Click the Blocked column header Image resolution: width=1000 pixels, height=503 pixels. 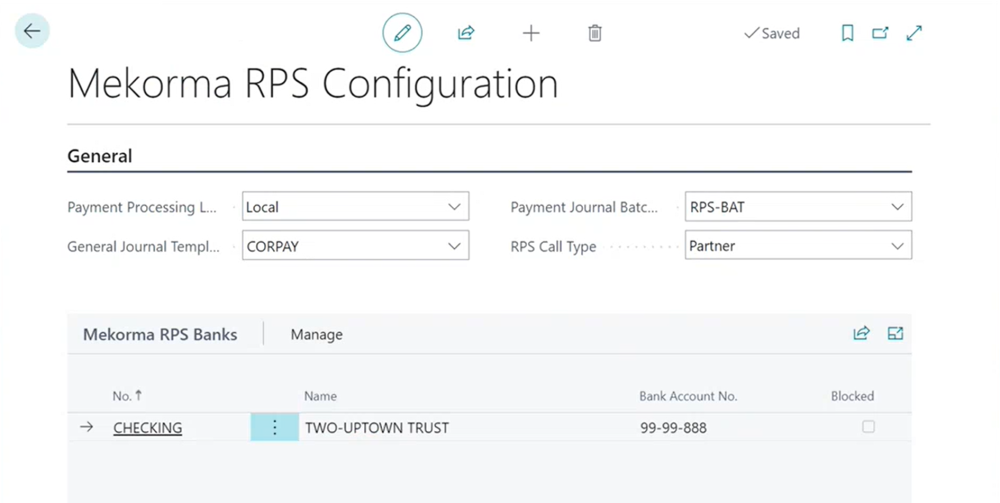852,396
